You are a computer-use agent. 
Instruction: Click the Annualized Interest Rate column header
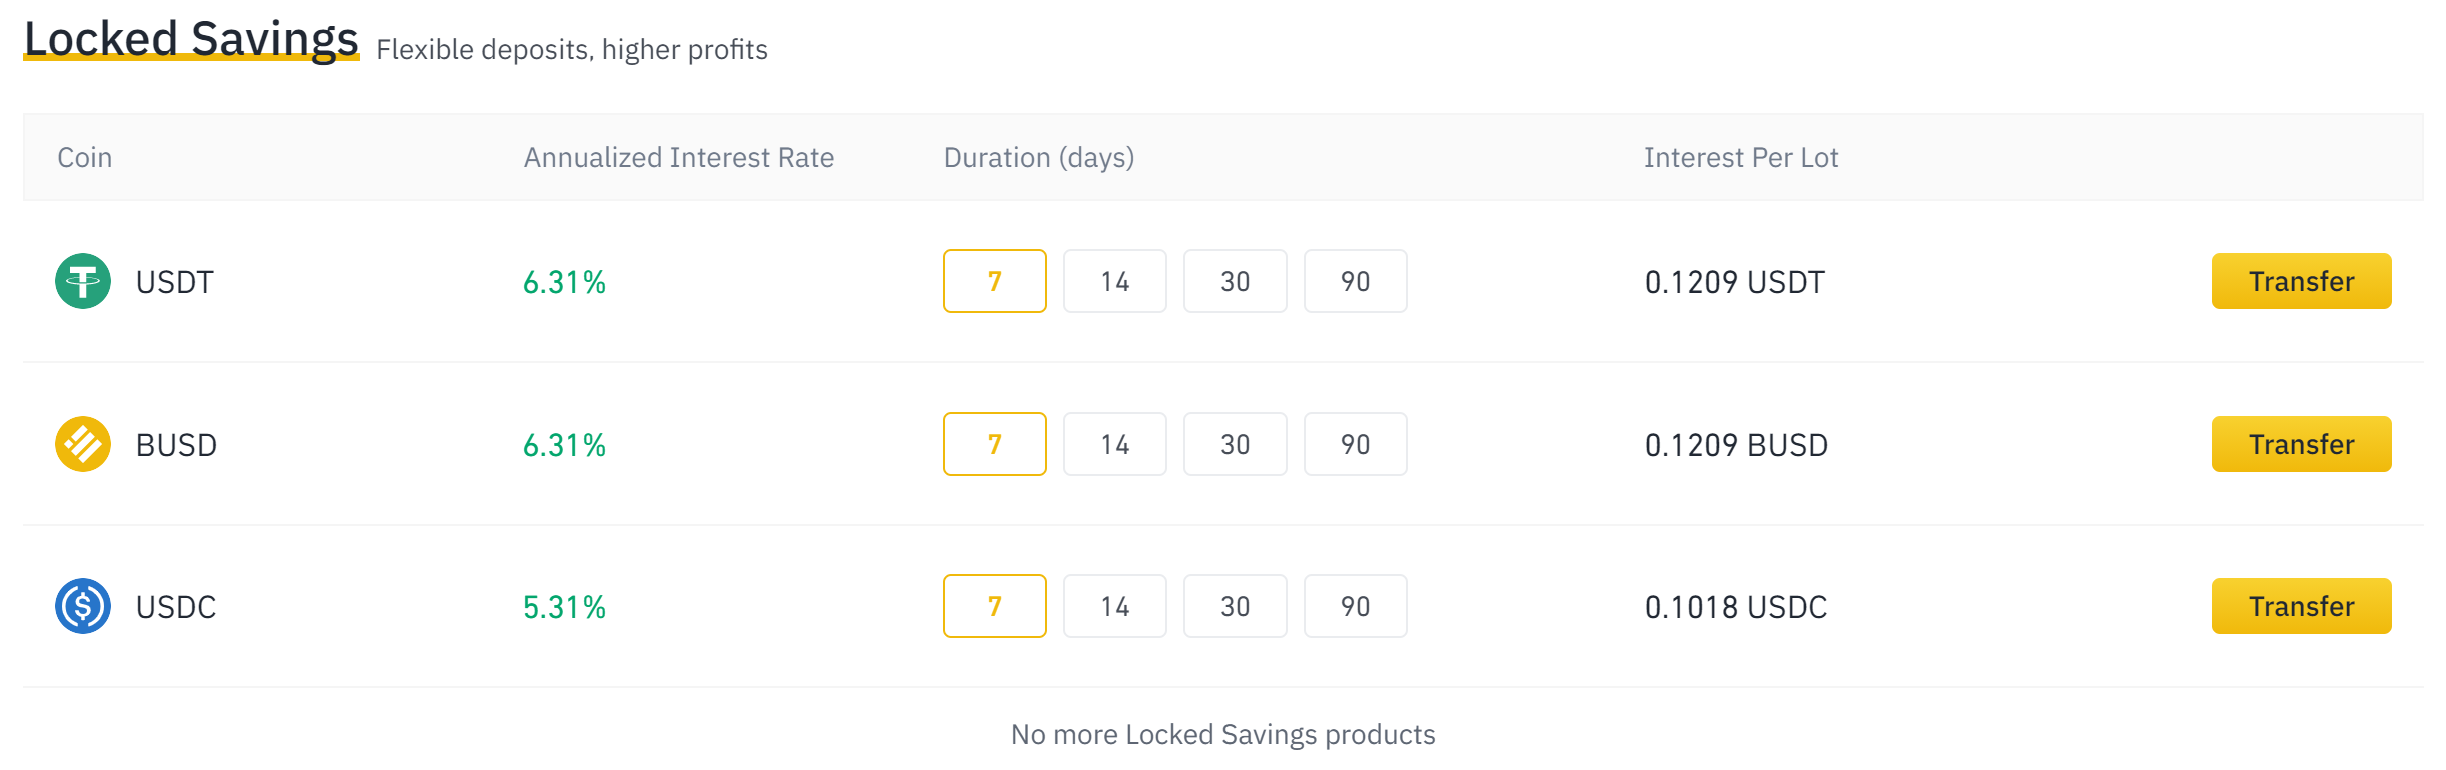coord(679,157)
